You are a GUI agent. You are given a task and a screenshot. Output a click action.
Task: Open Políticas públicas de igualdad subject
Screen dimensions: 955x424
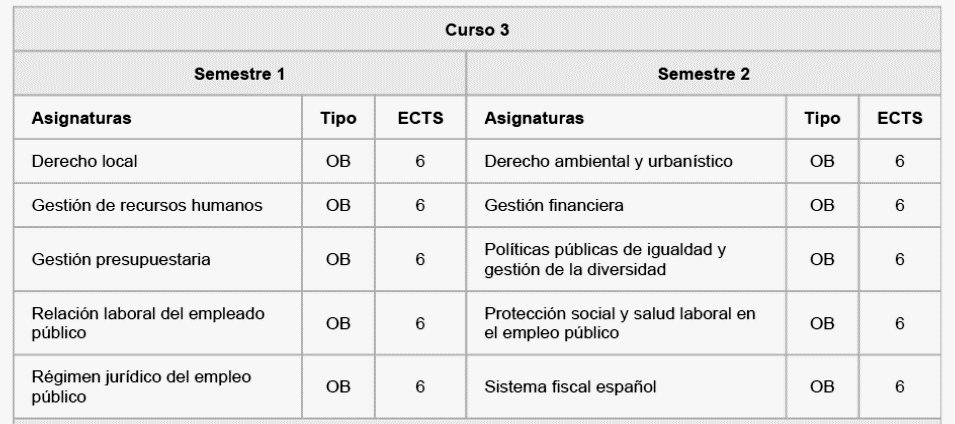coord(605,260)
